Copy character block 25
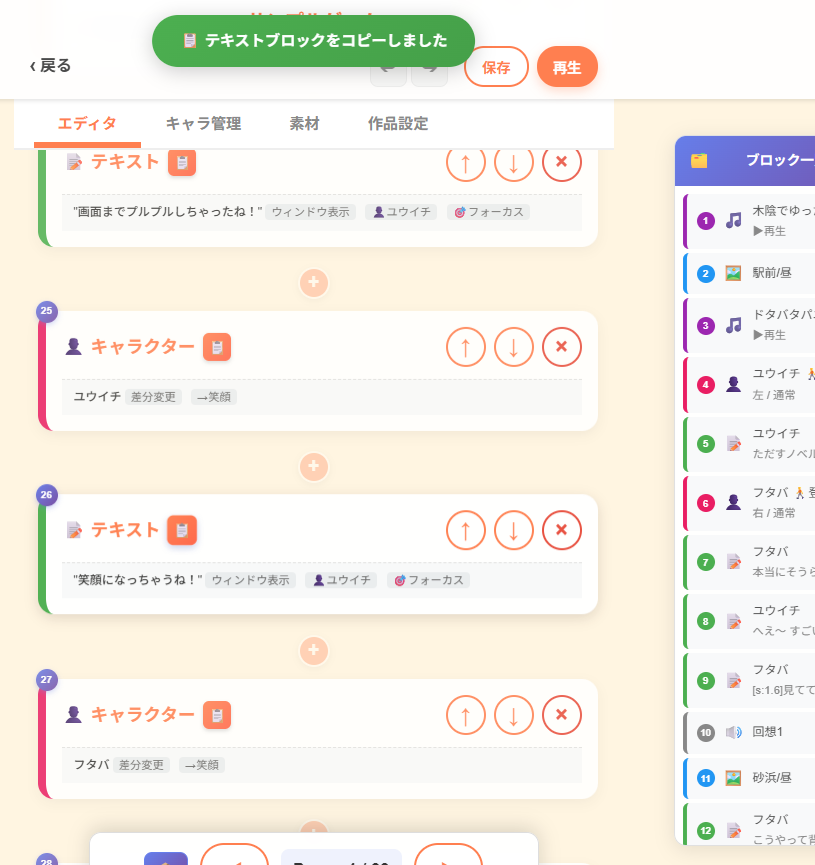This screenshot has width=815, height=865. 217,347
